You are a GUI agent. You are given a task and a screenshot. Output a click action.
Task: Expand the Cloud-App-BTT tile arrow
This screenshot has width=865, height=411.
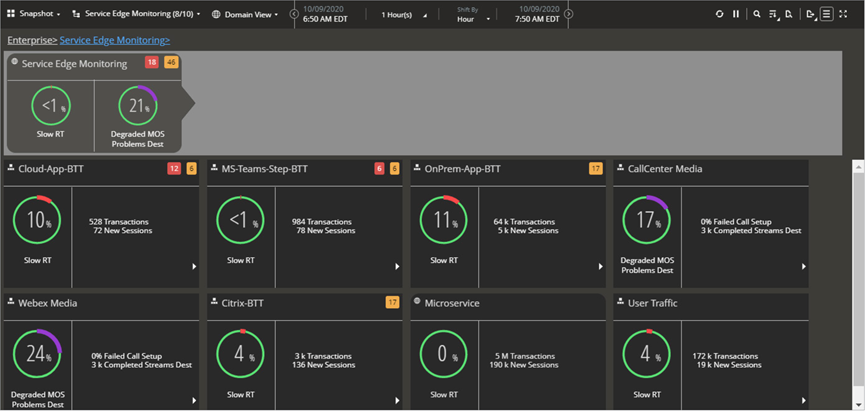(195, 267)
